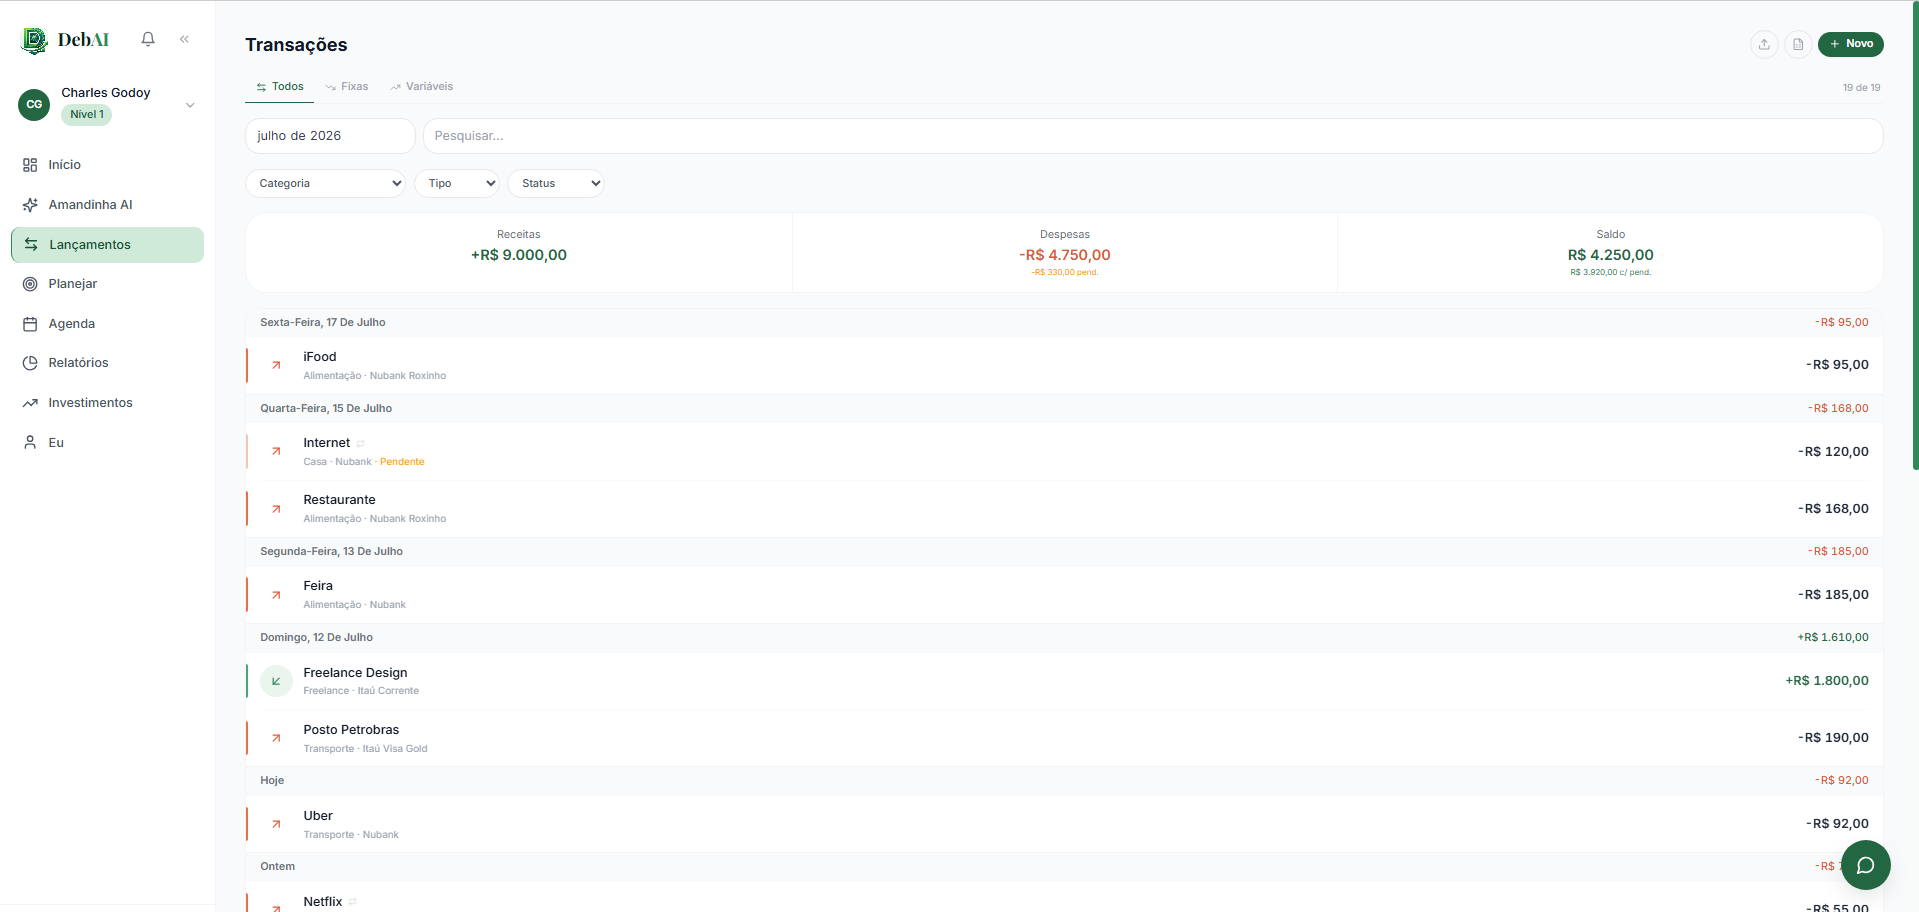The width and height of the screenshot is (1919, 912).
Task: Focus the Pesquisar search box
Action: (1153, 136)
